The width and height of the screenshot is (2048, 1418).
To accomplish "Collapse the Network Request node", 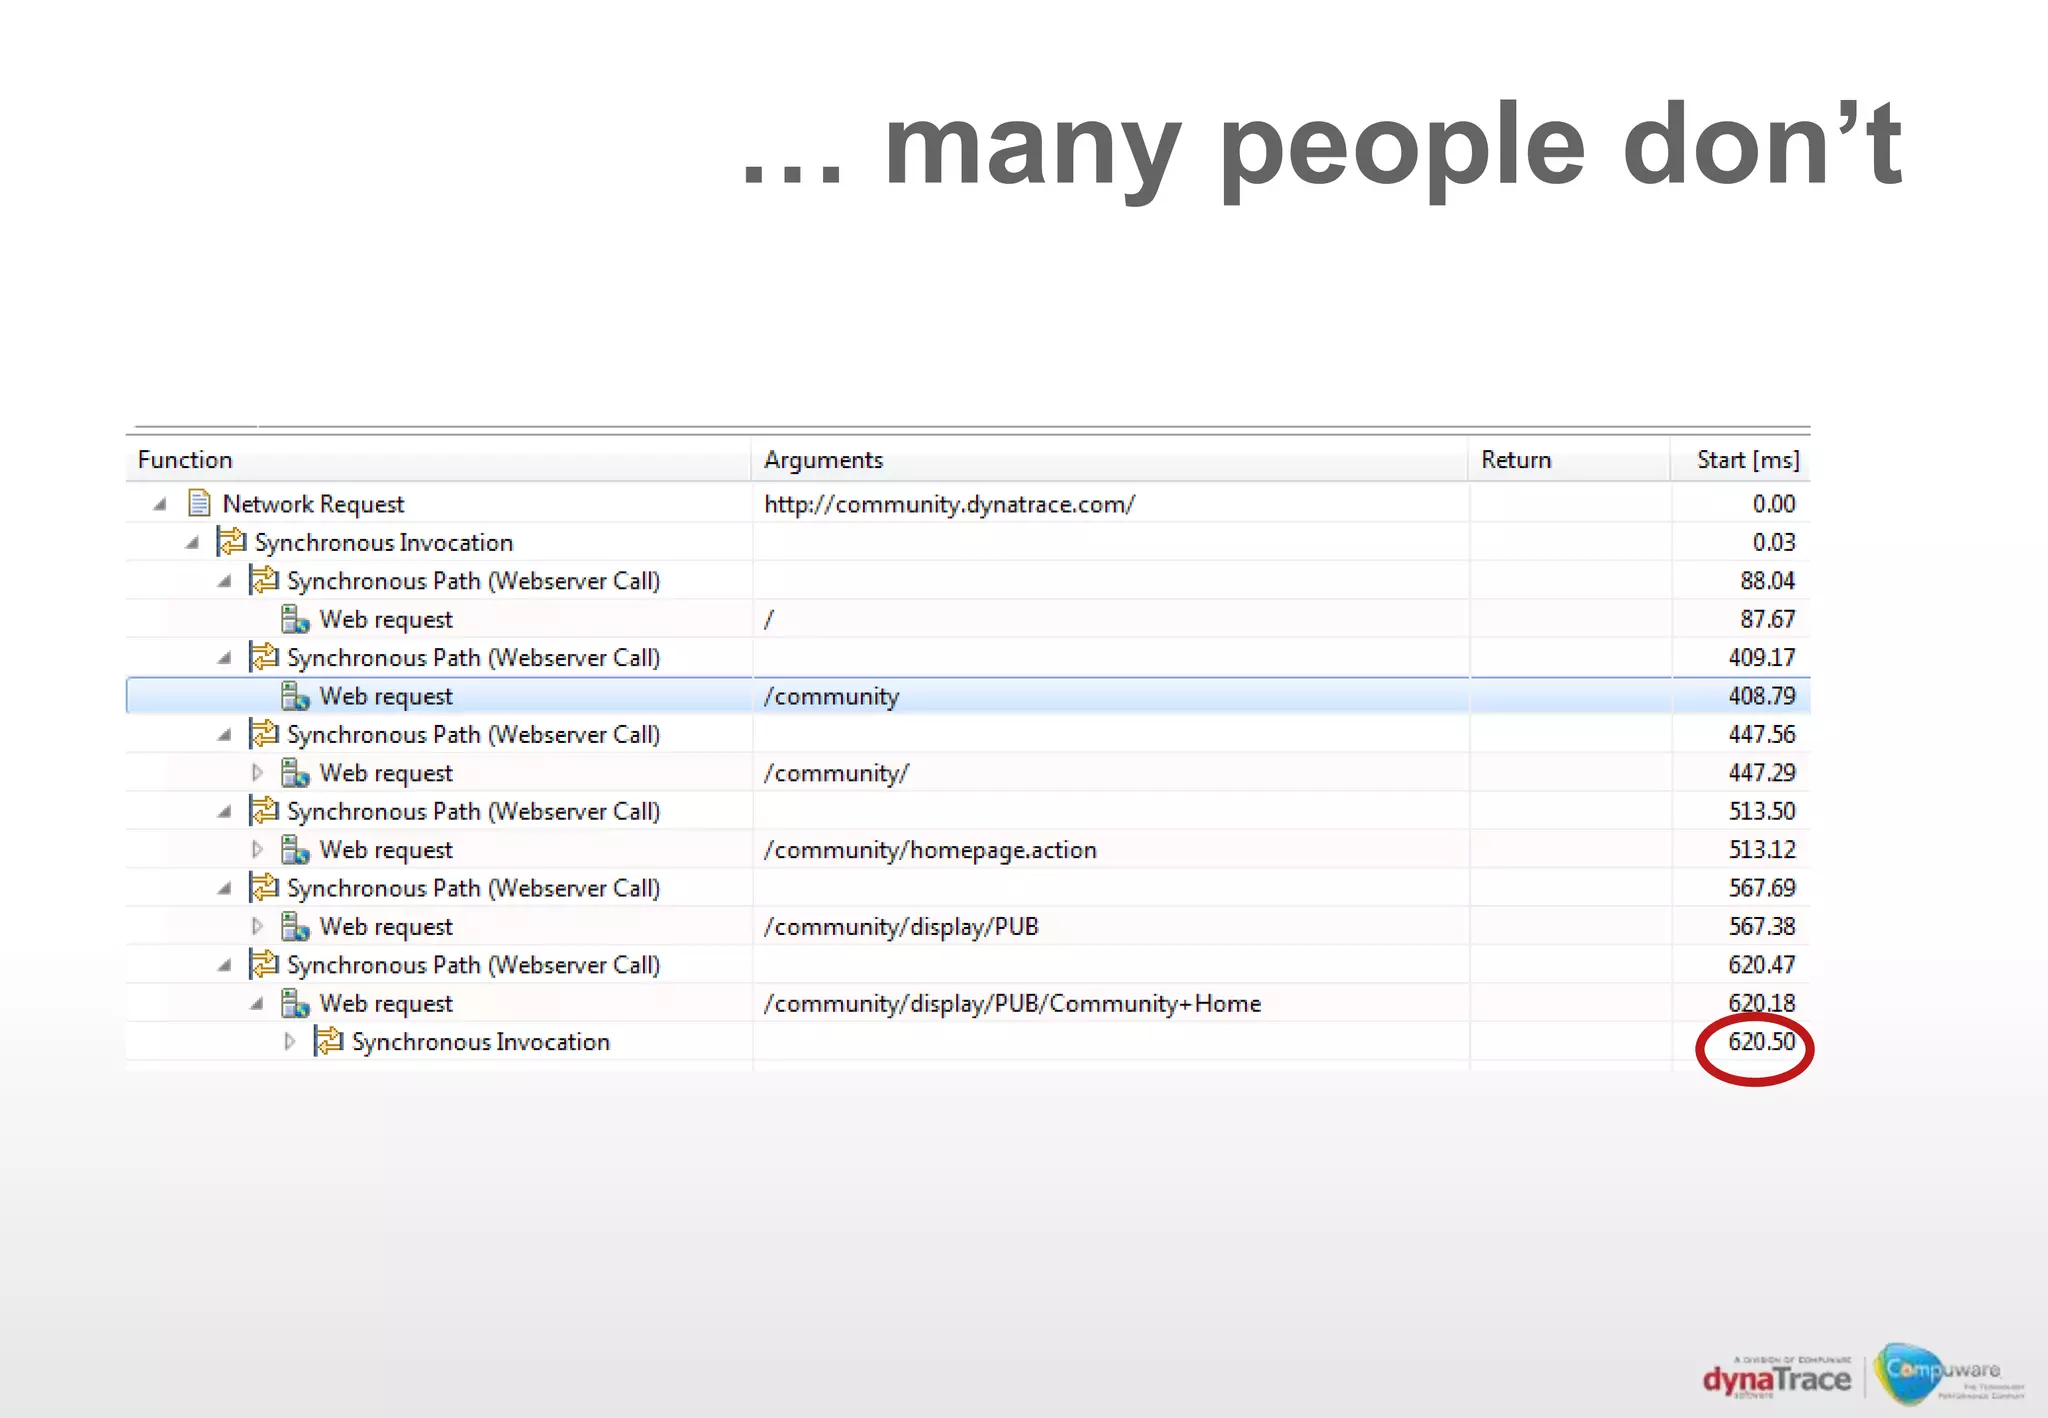I will [160, 504].
